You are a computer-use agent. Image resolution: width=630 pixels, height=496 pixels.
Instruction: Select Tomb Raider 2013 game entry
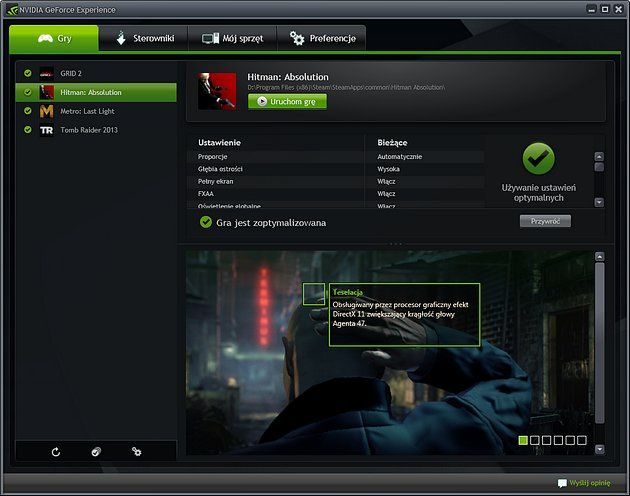96,130
